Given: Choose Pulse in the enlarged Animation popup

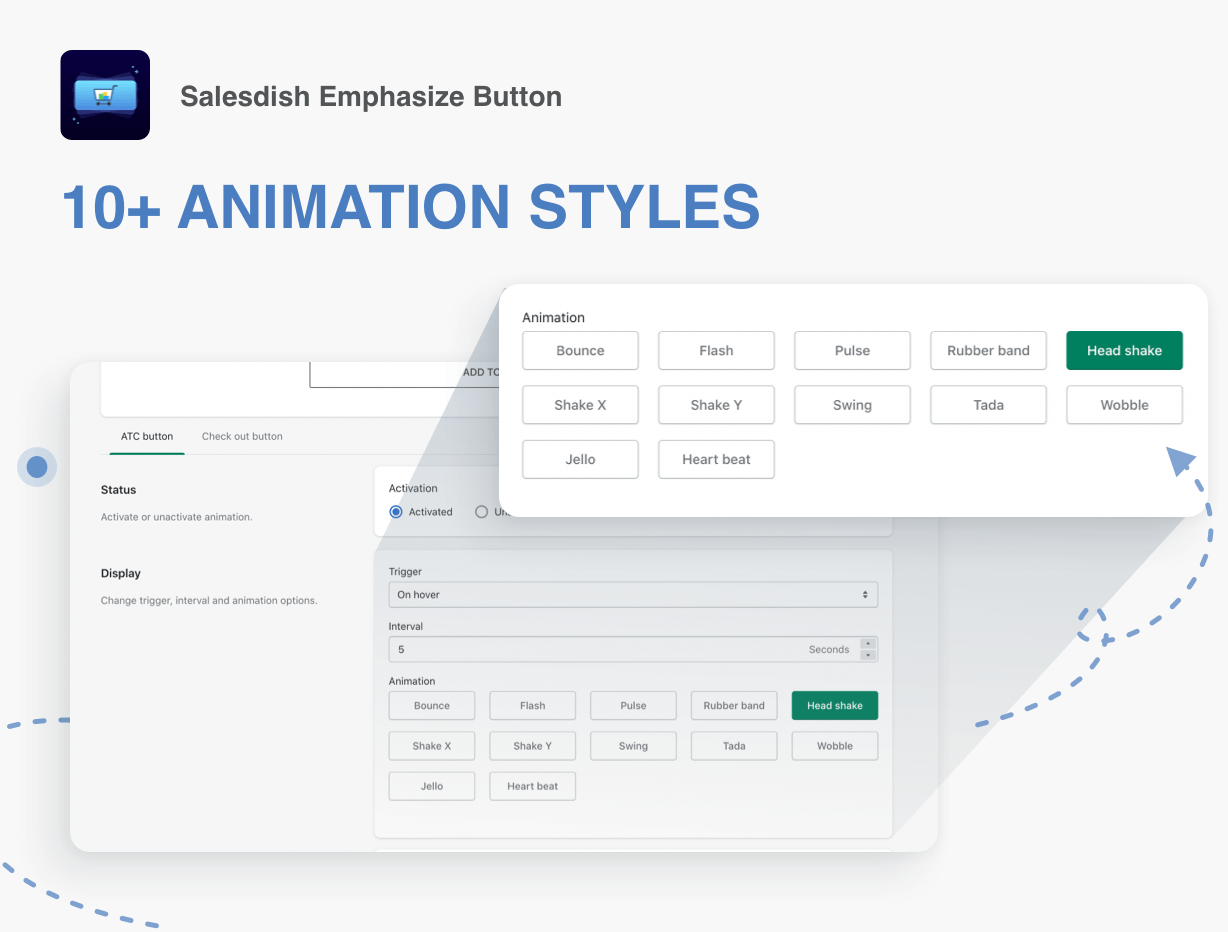Looking at the screenshot, I should pos(852,351).
